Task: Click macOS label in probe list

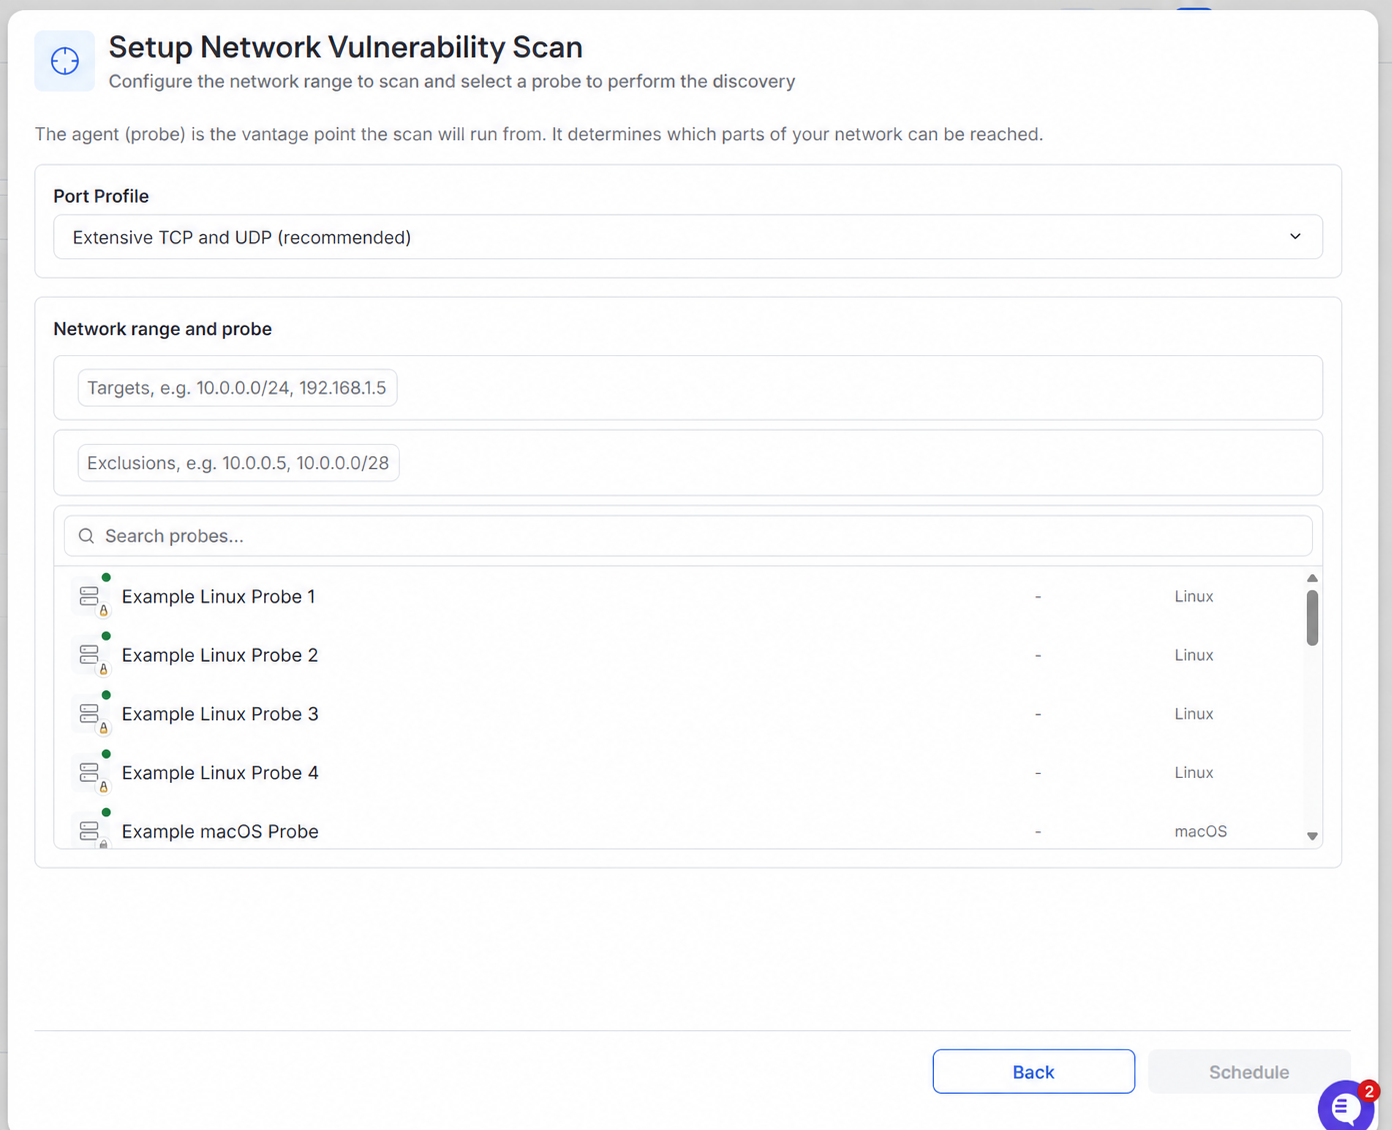Action: (x=1200, y=831)
